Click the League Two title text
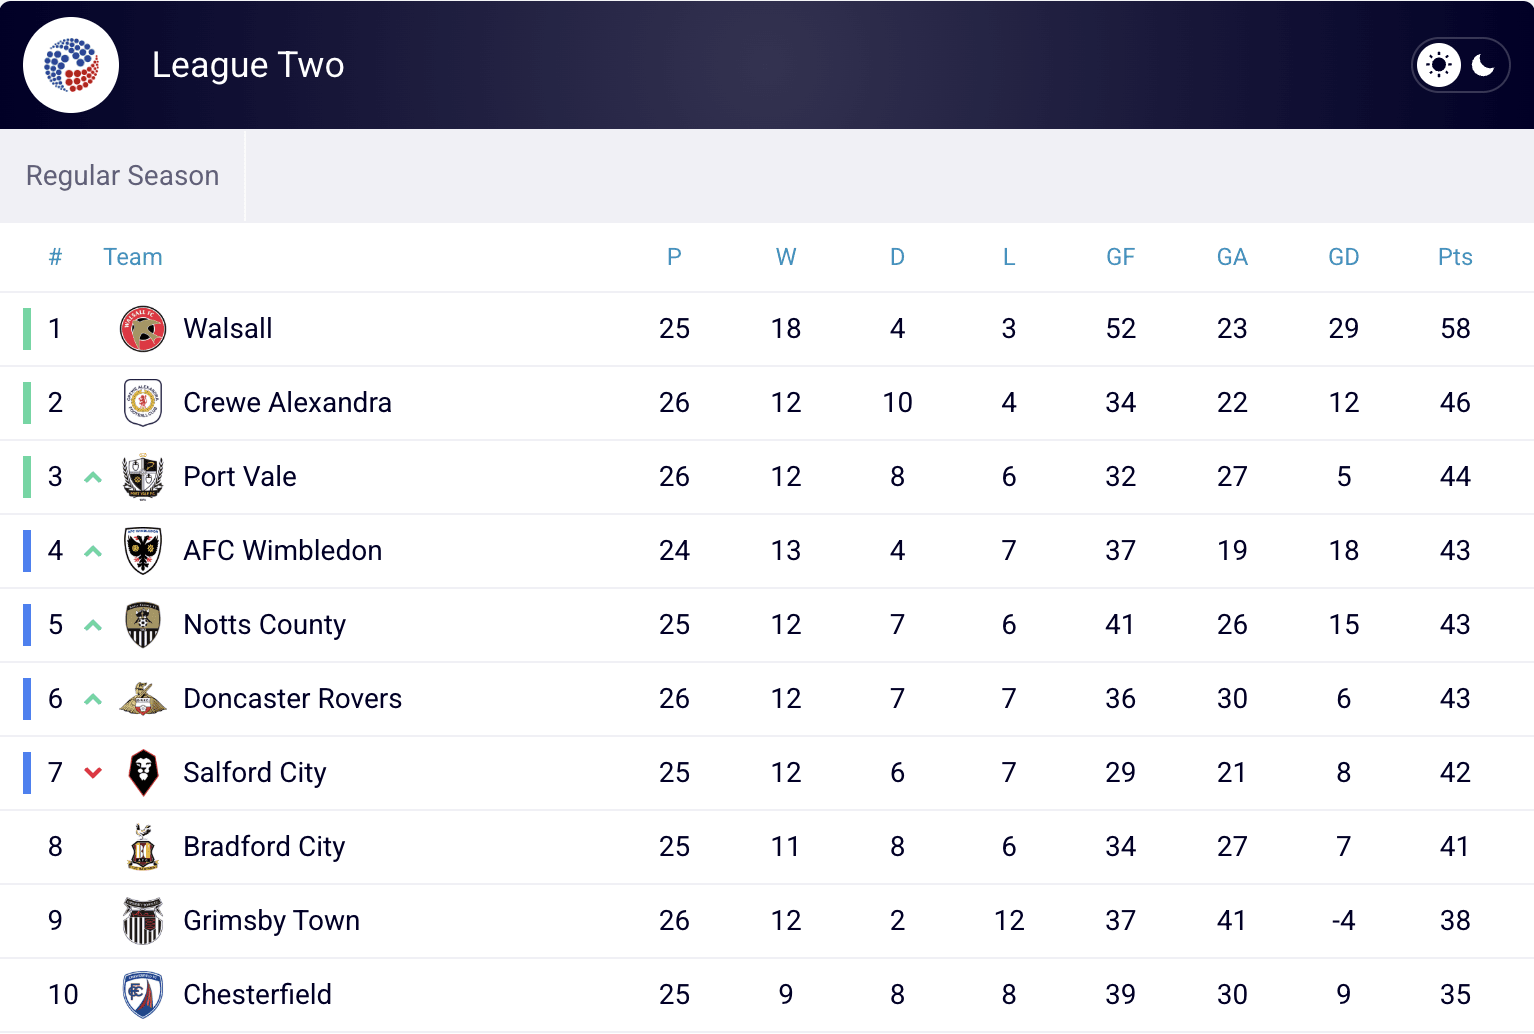This screenshot has height=1034, width=1534. coord(248,65)
